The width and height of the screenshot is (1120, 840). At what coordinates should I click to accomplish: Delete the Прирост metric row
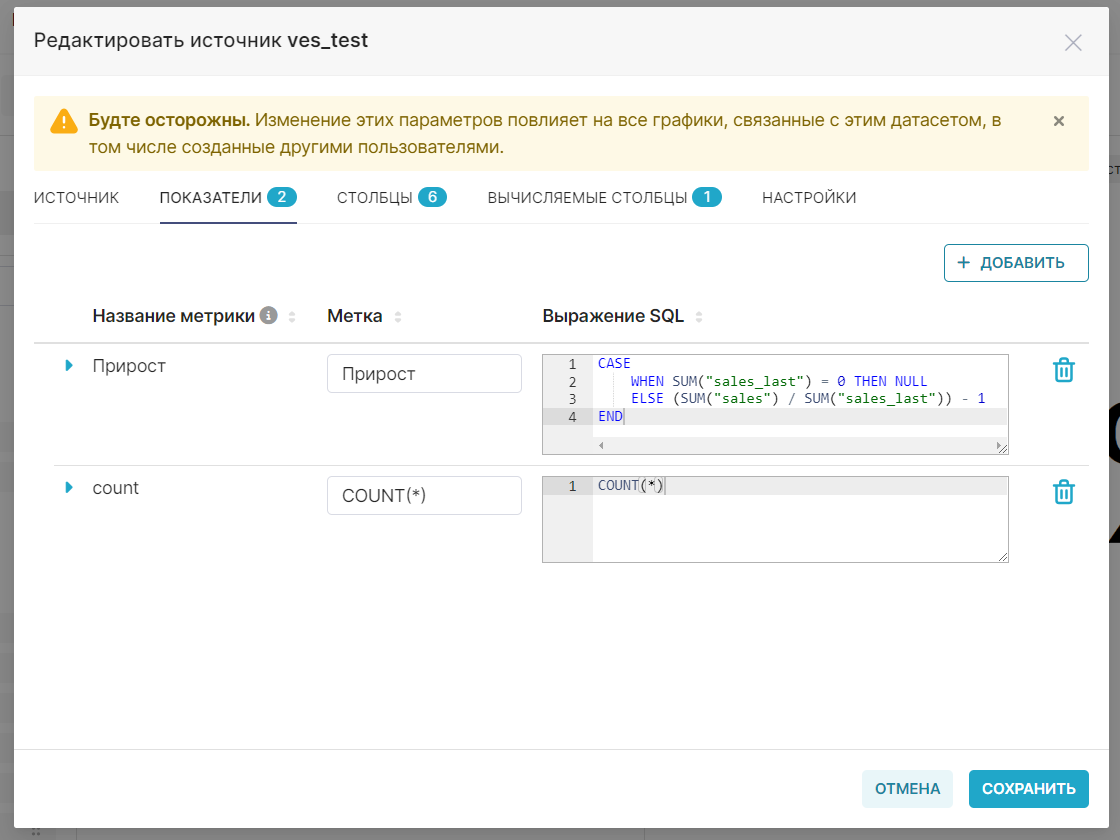[1063, 371]
